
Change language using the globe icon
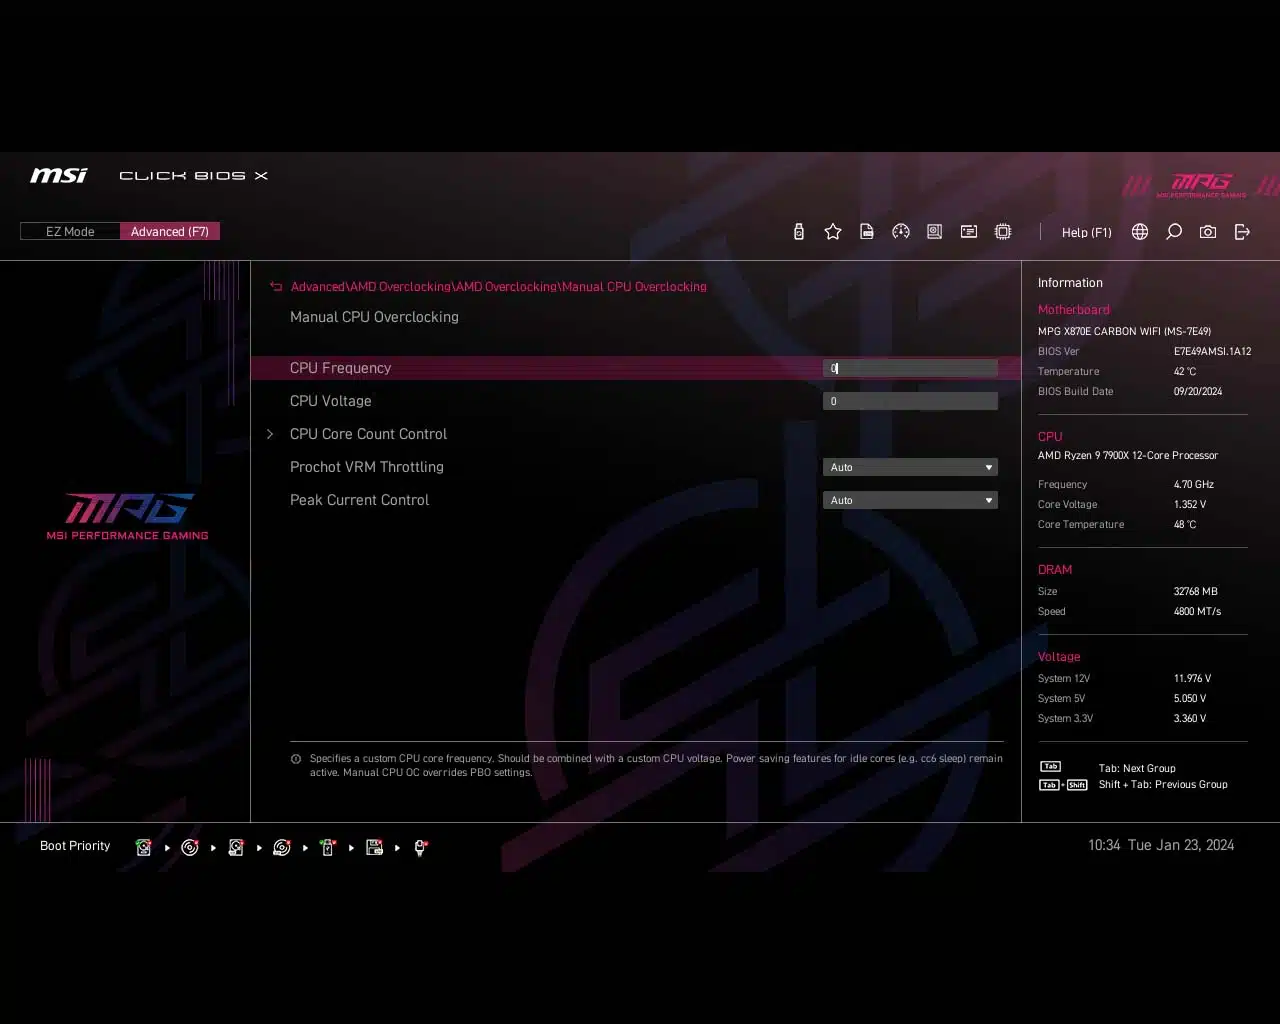1140,232
